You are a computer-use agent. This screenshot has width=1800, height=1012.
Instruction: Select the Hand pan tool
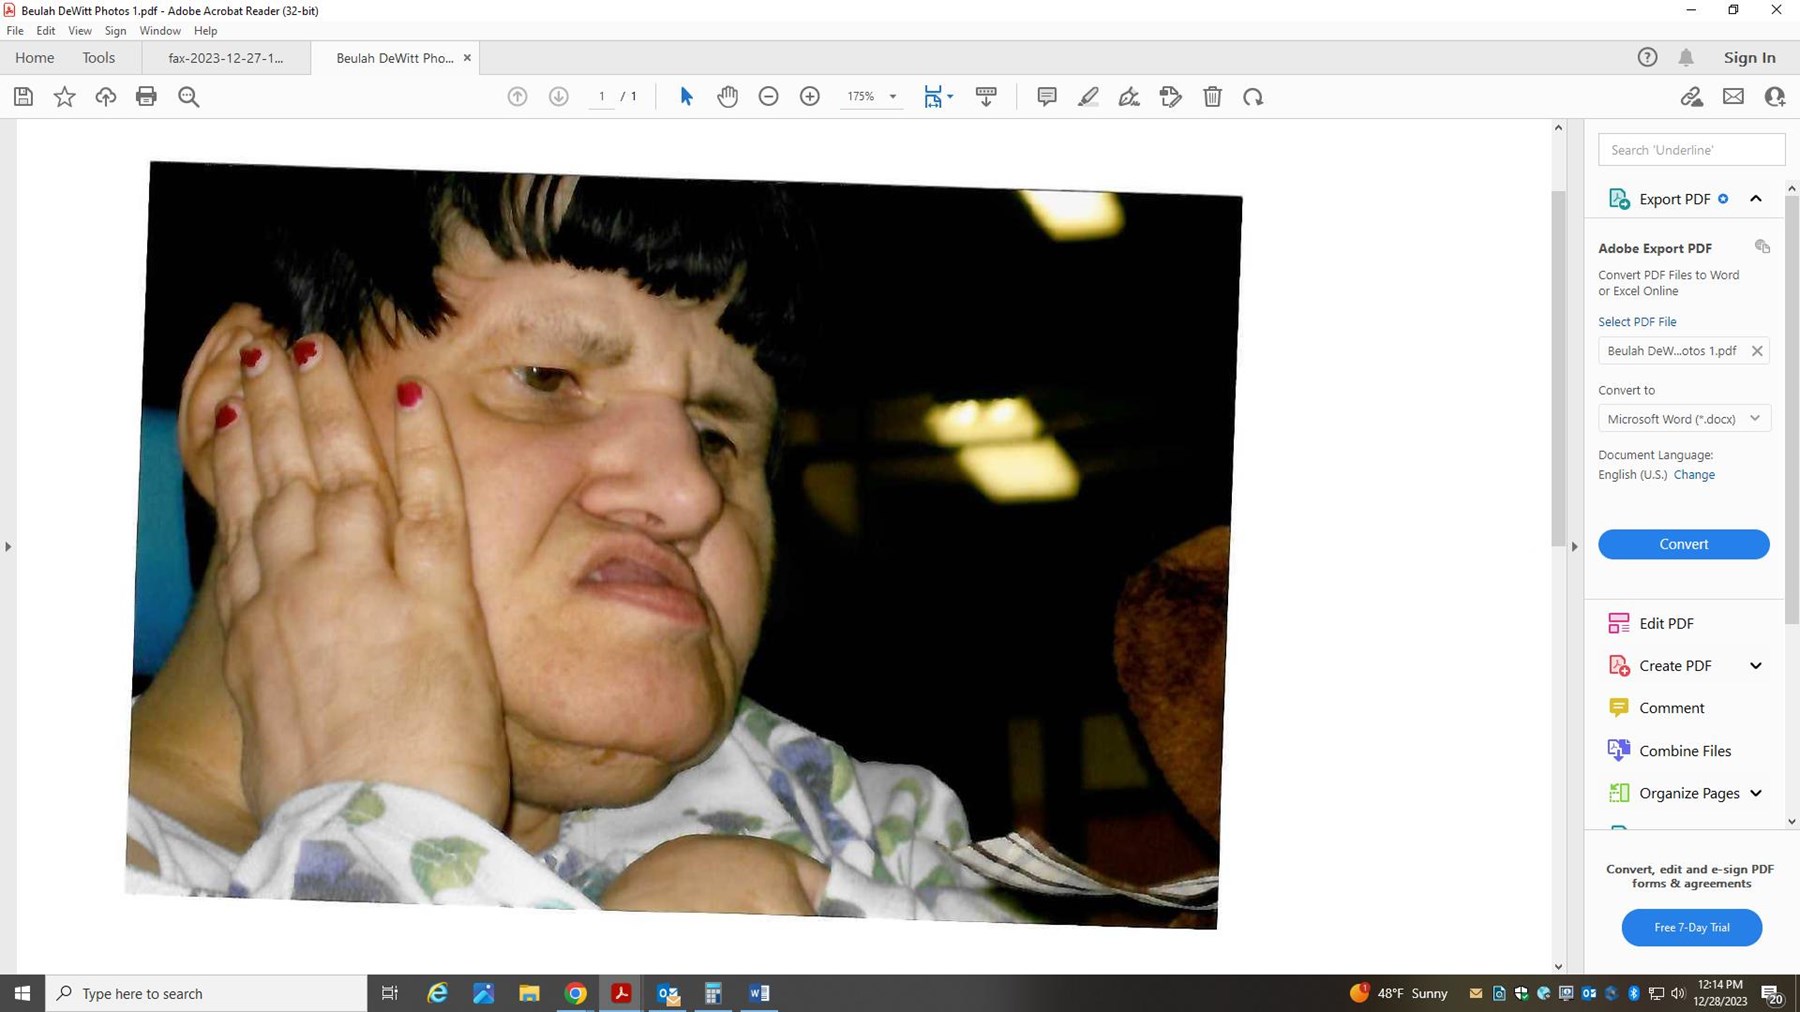coord(727,97)
